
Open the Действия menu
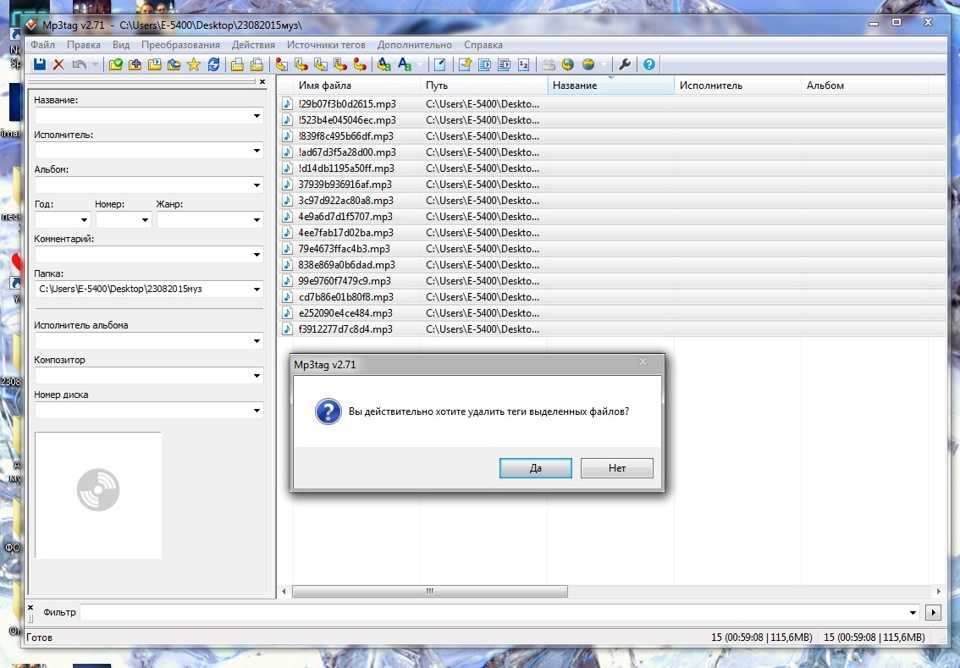coord(253,45)
